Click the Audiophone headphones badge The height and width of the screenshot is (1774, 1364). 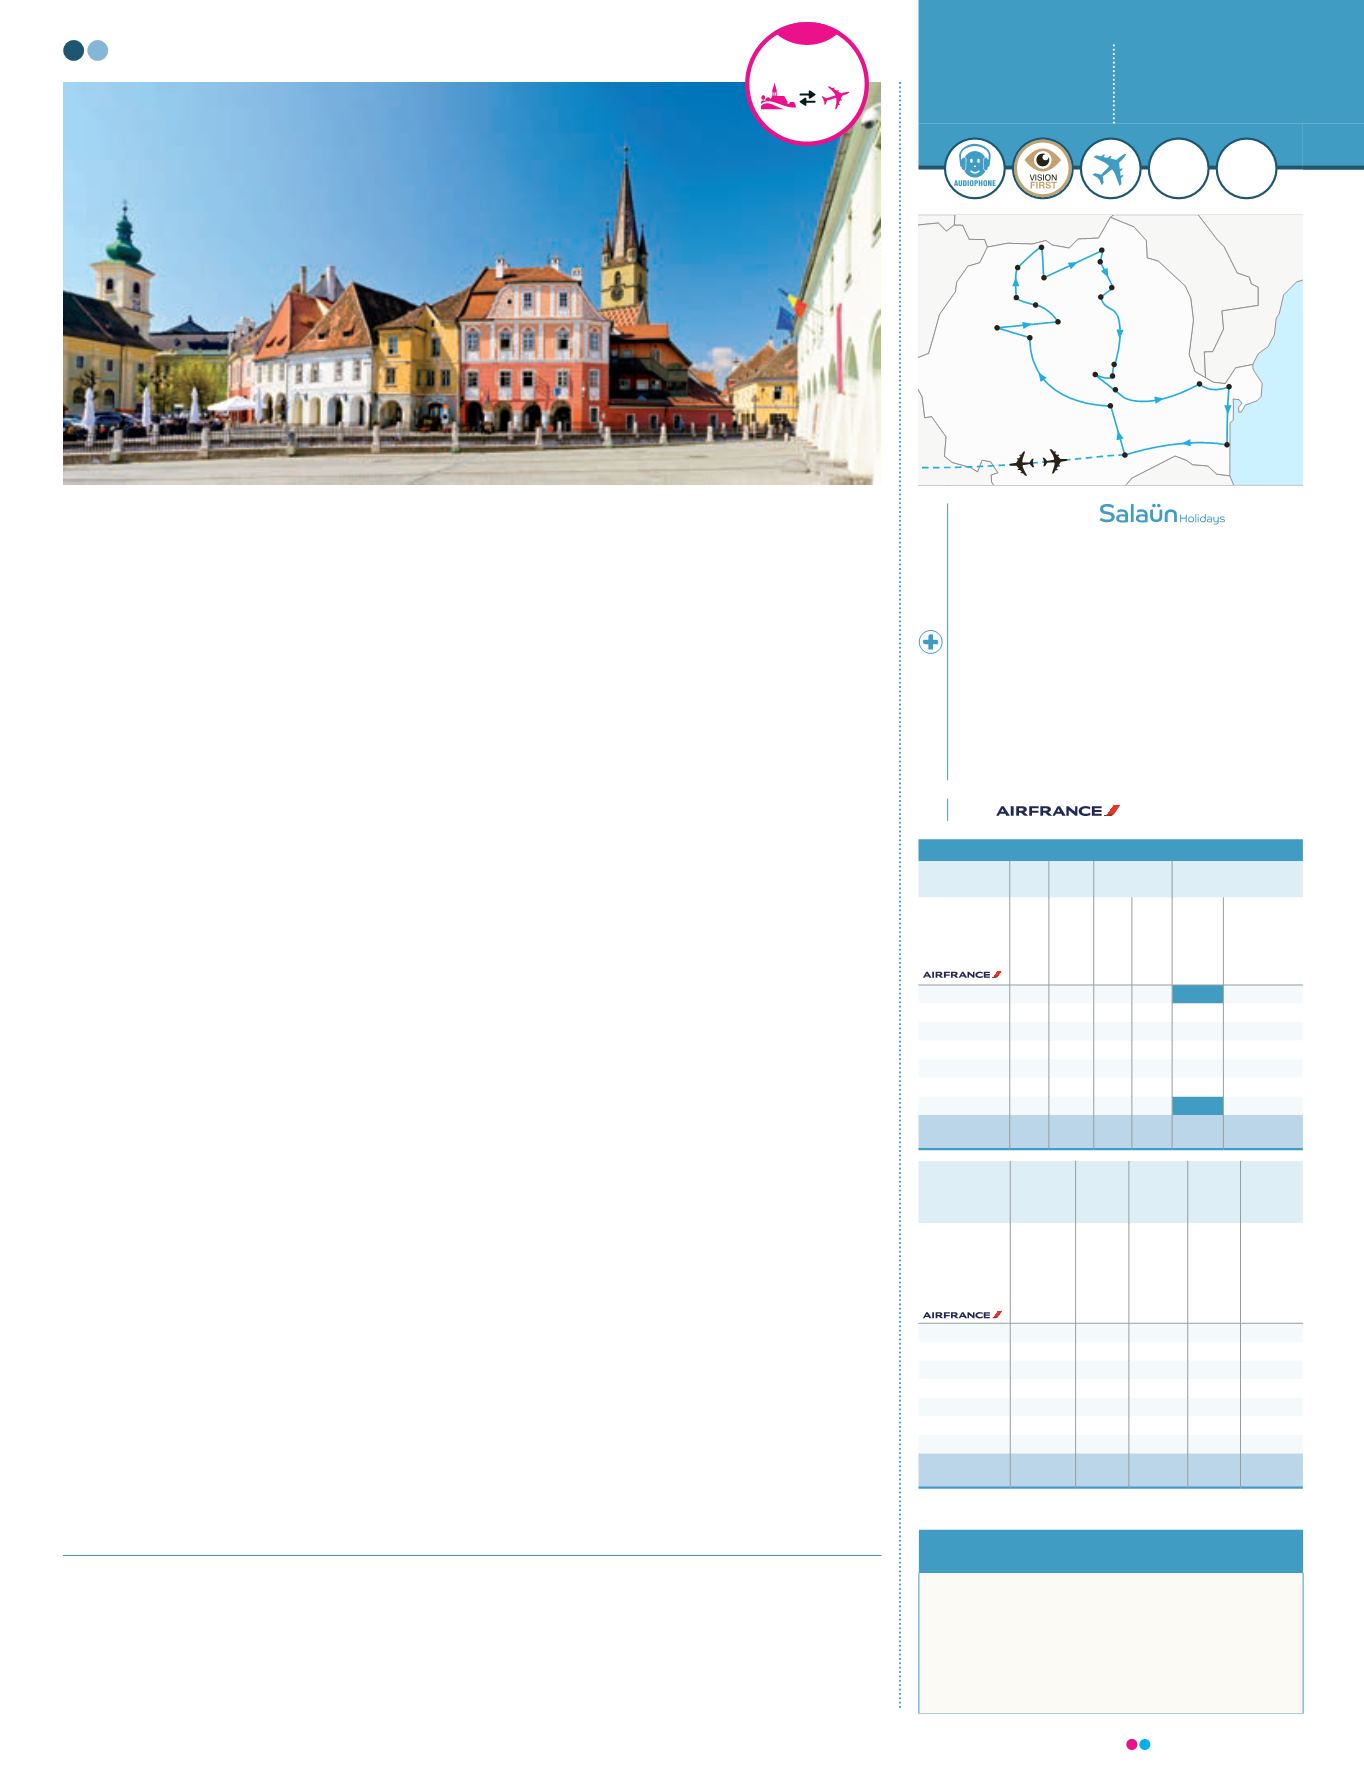pos(974,169)
